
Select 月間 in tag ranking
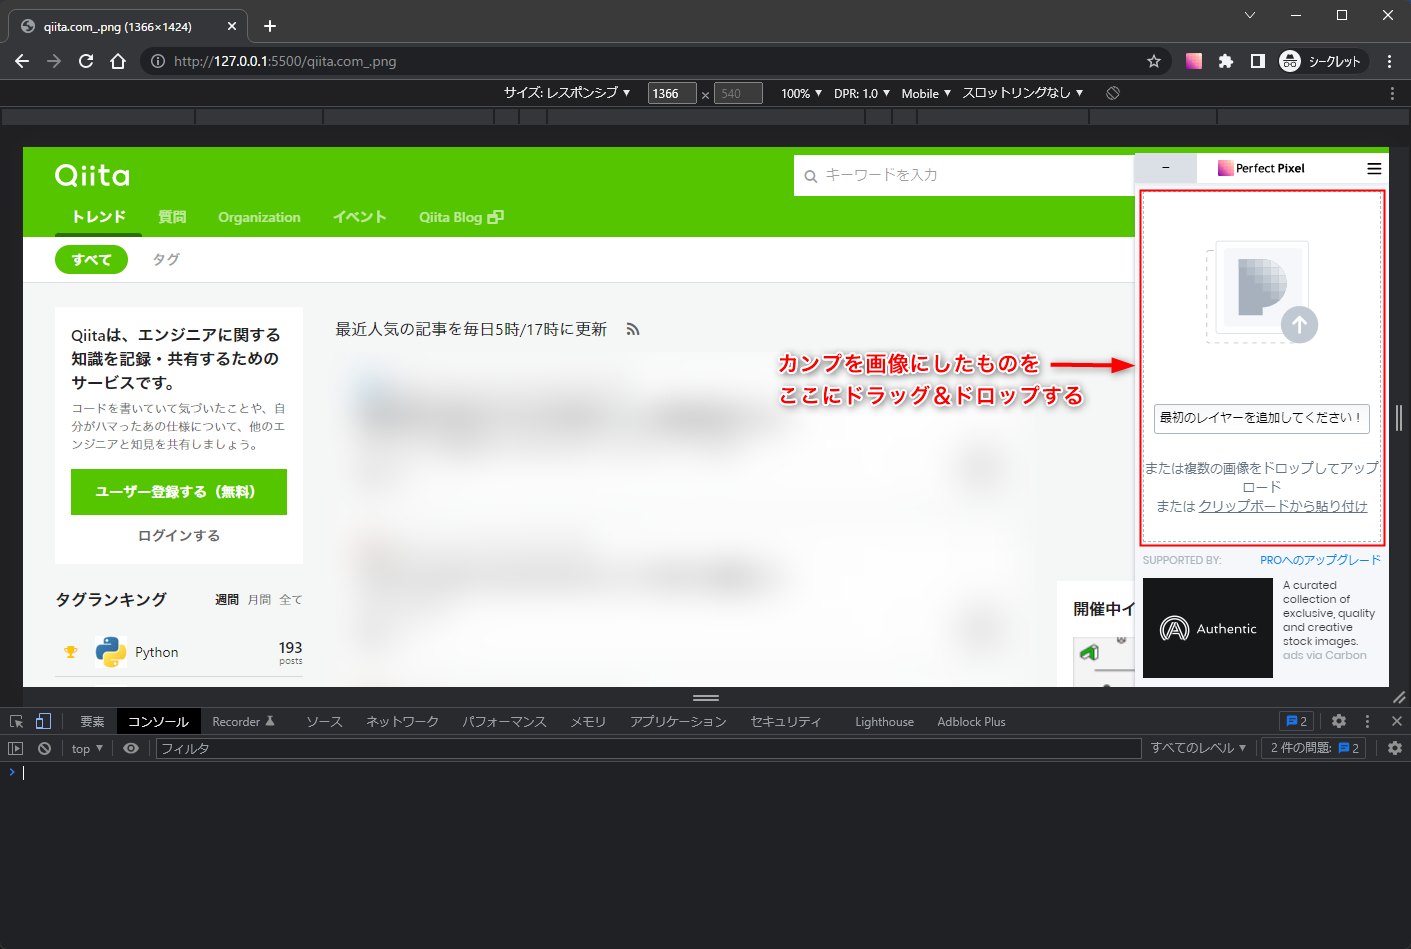[259, 600]
